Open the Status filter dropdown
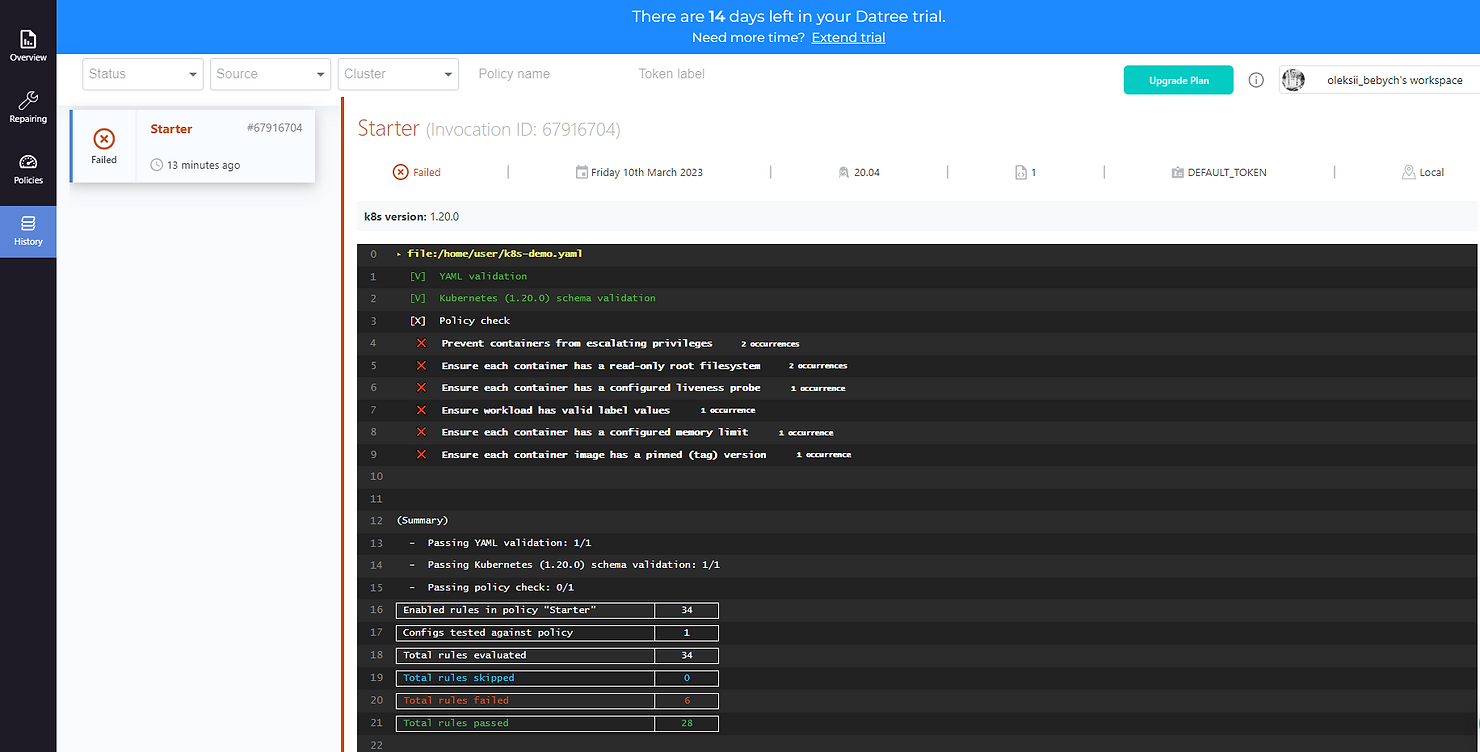Image resolution: width=1480 pixels, height=752 pixels. pos(143,74)
